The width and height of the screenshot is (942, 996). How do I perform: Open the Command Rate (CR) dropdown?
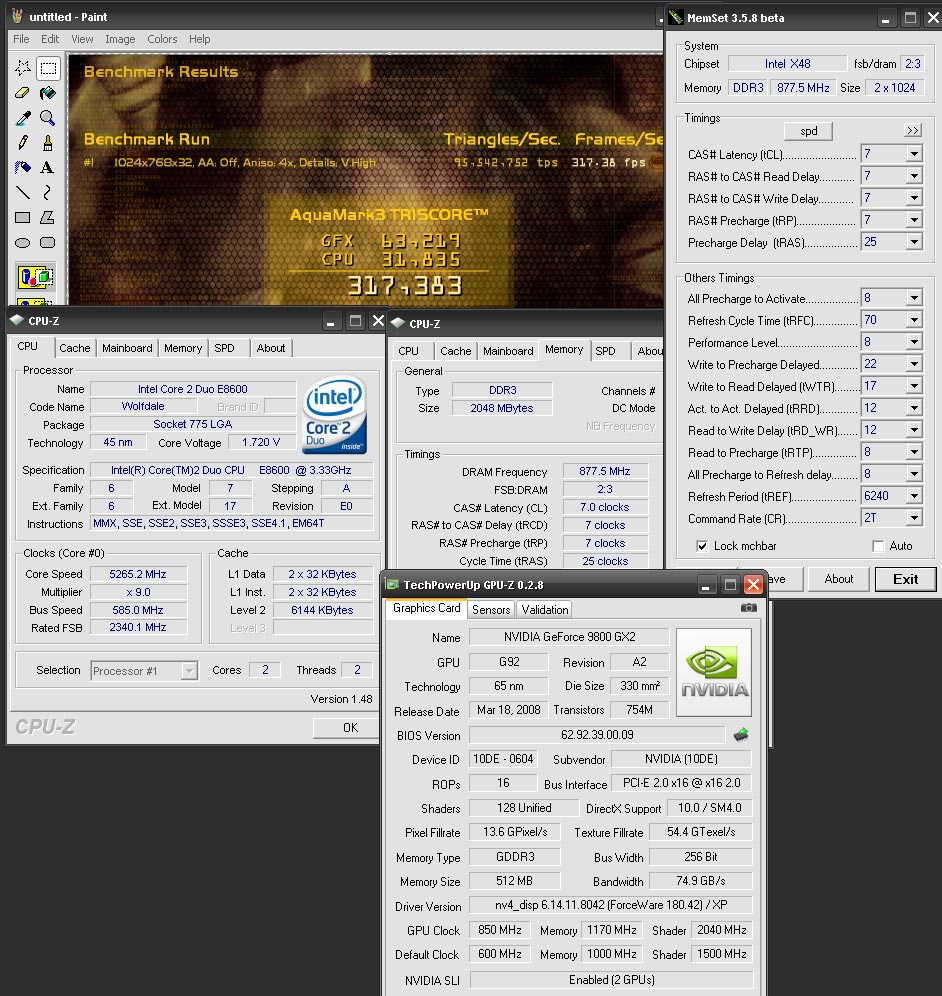point(913,518)
